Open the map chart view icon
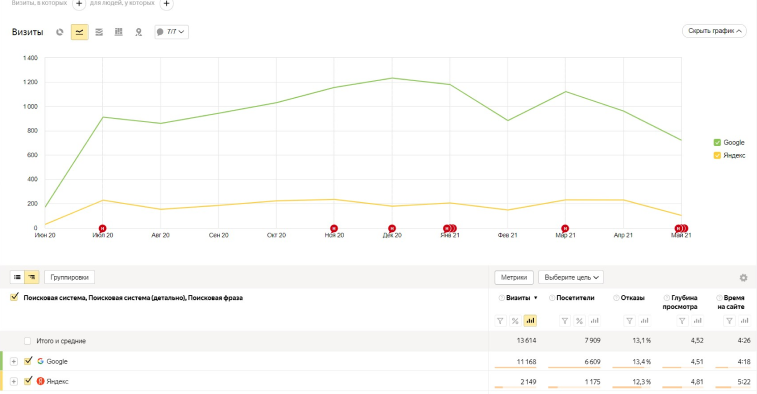Screen dimensions: 757x394 click(139, 32)
